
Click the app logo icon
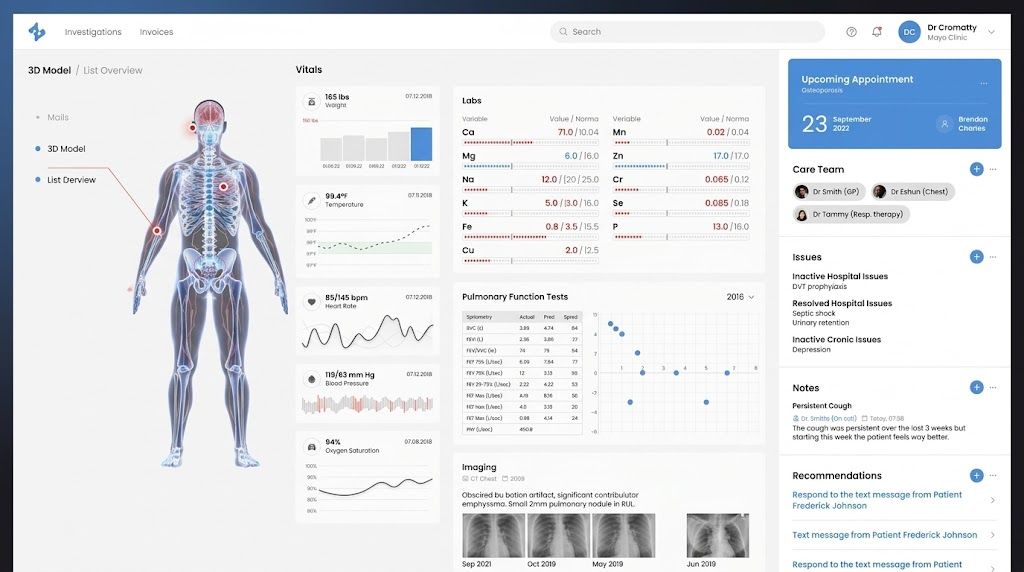pos(37,31)
